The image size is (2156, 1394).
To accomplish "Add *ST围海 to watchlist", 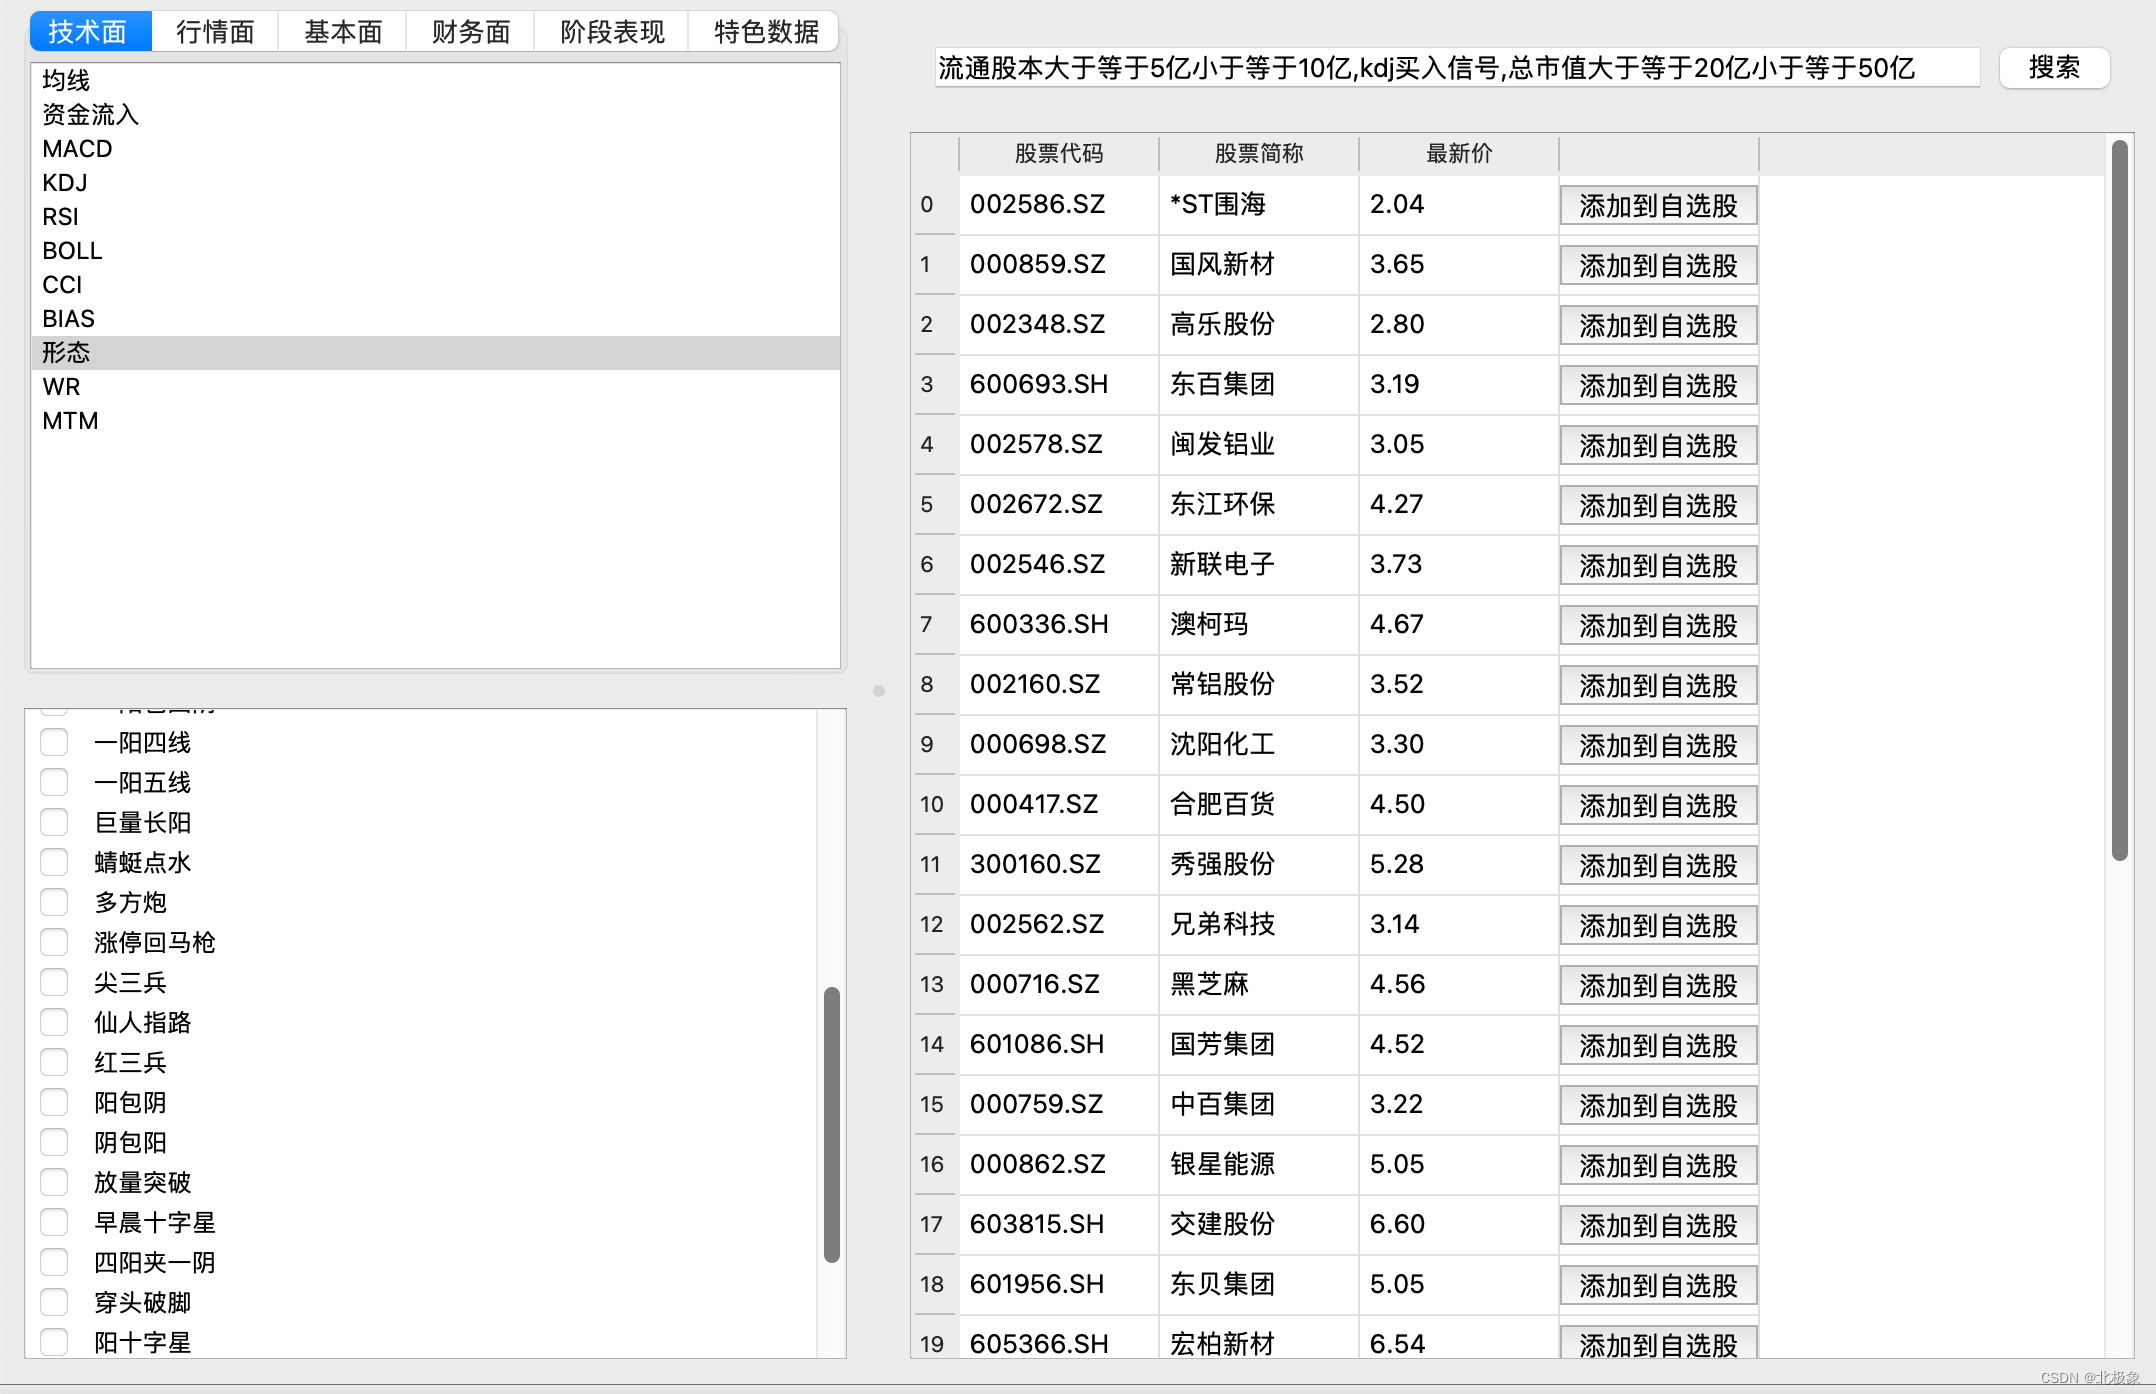I will [1658, 206].
